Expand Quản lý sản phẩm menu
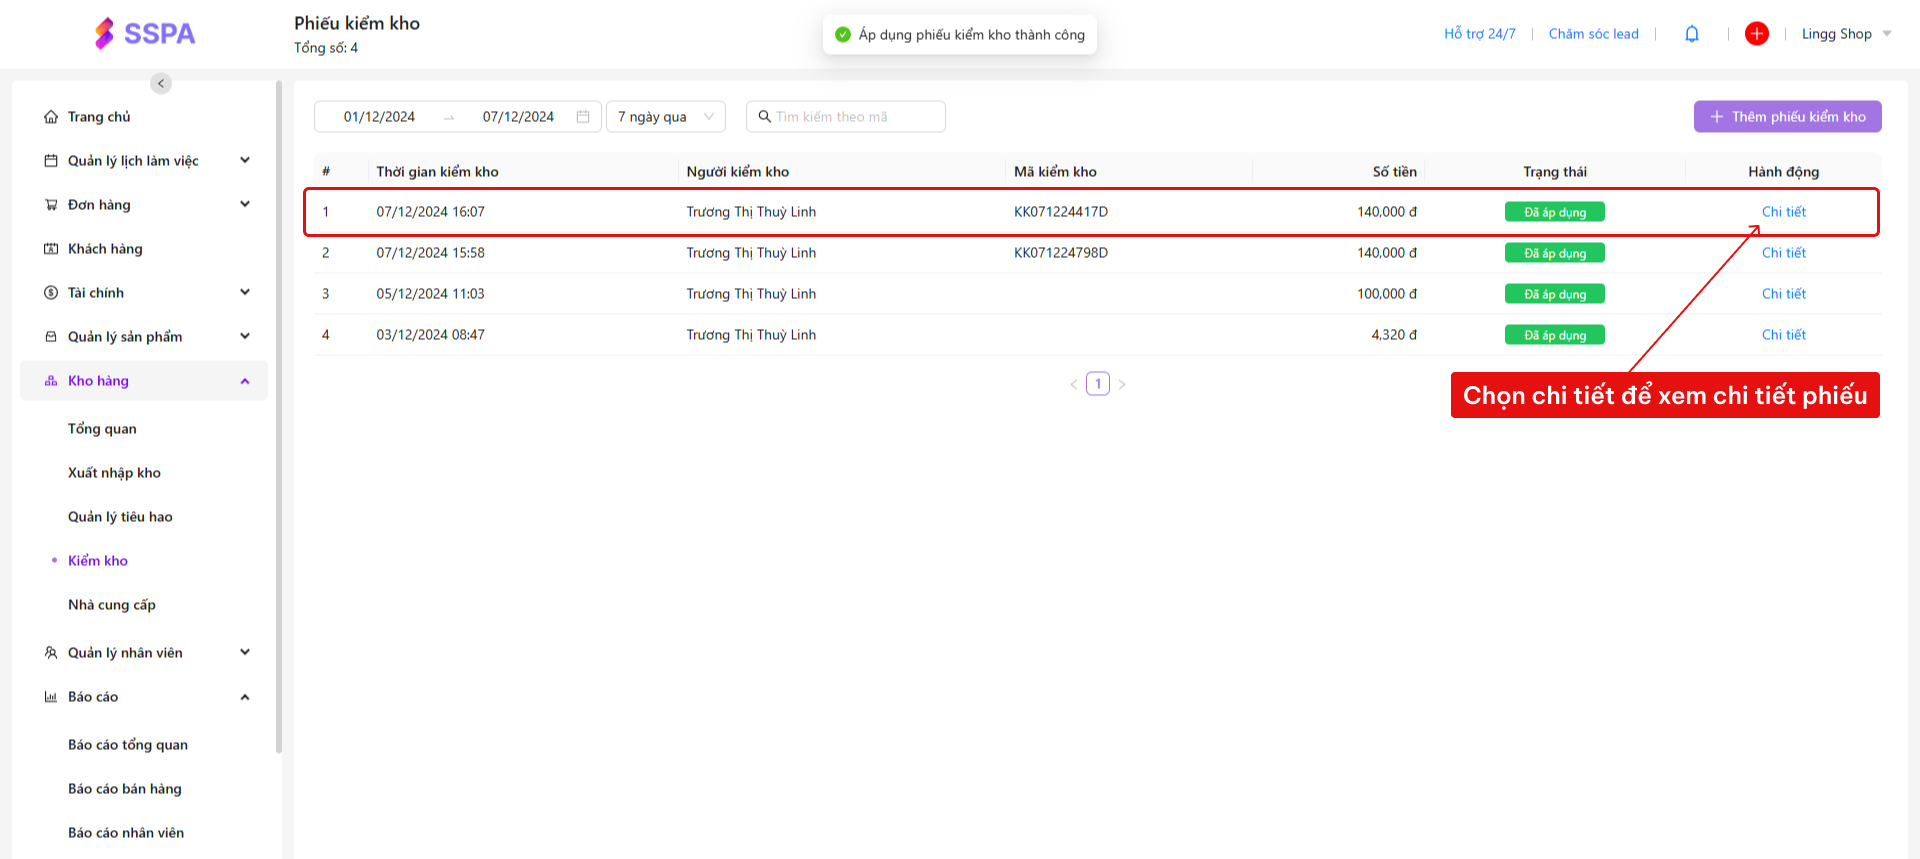 (245, 336)
